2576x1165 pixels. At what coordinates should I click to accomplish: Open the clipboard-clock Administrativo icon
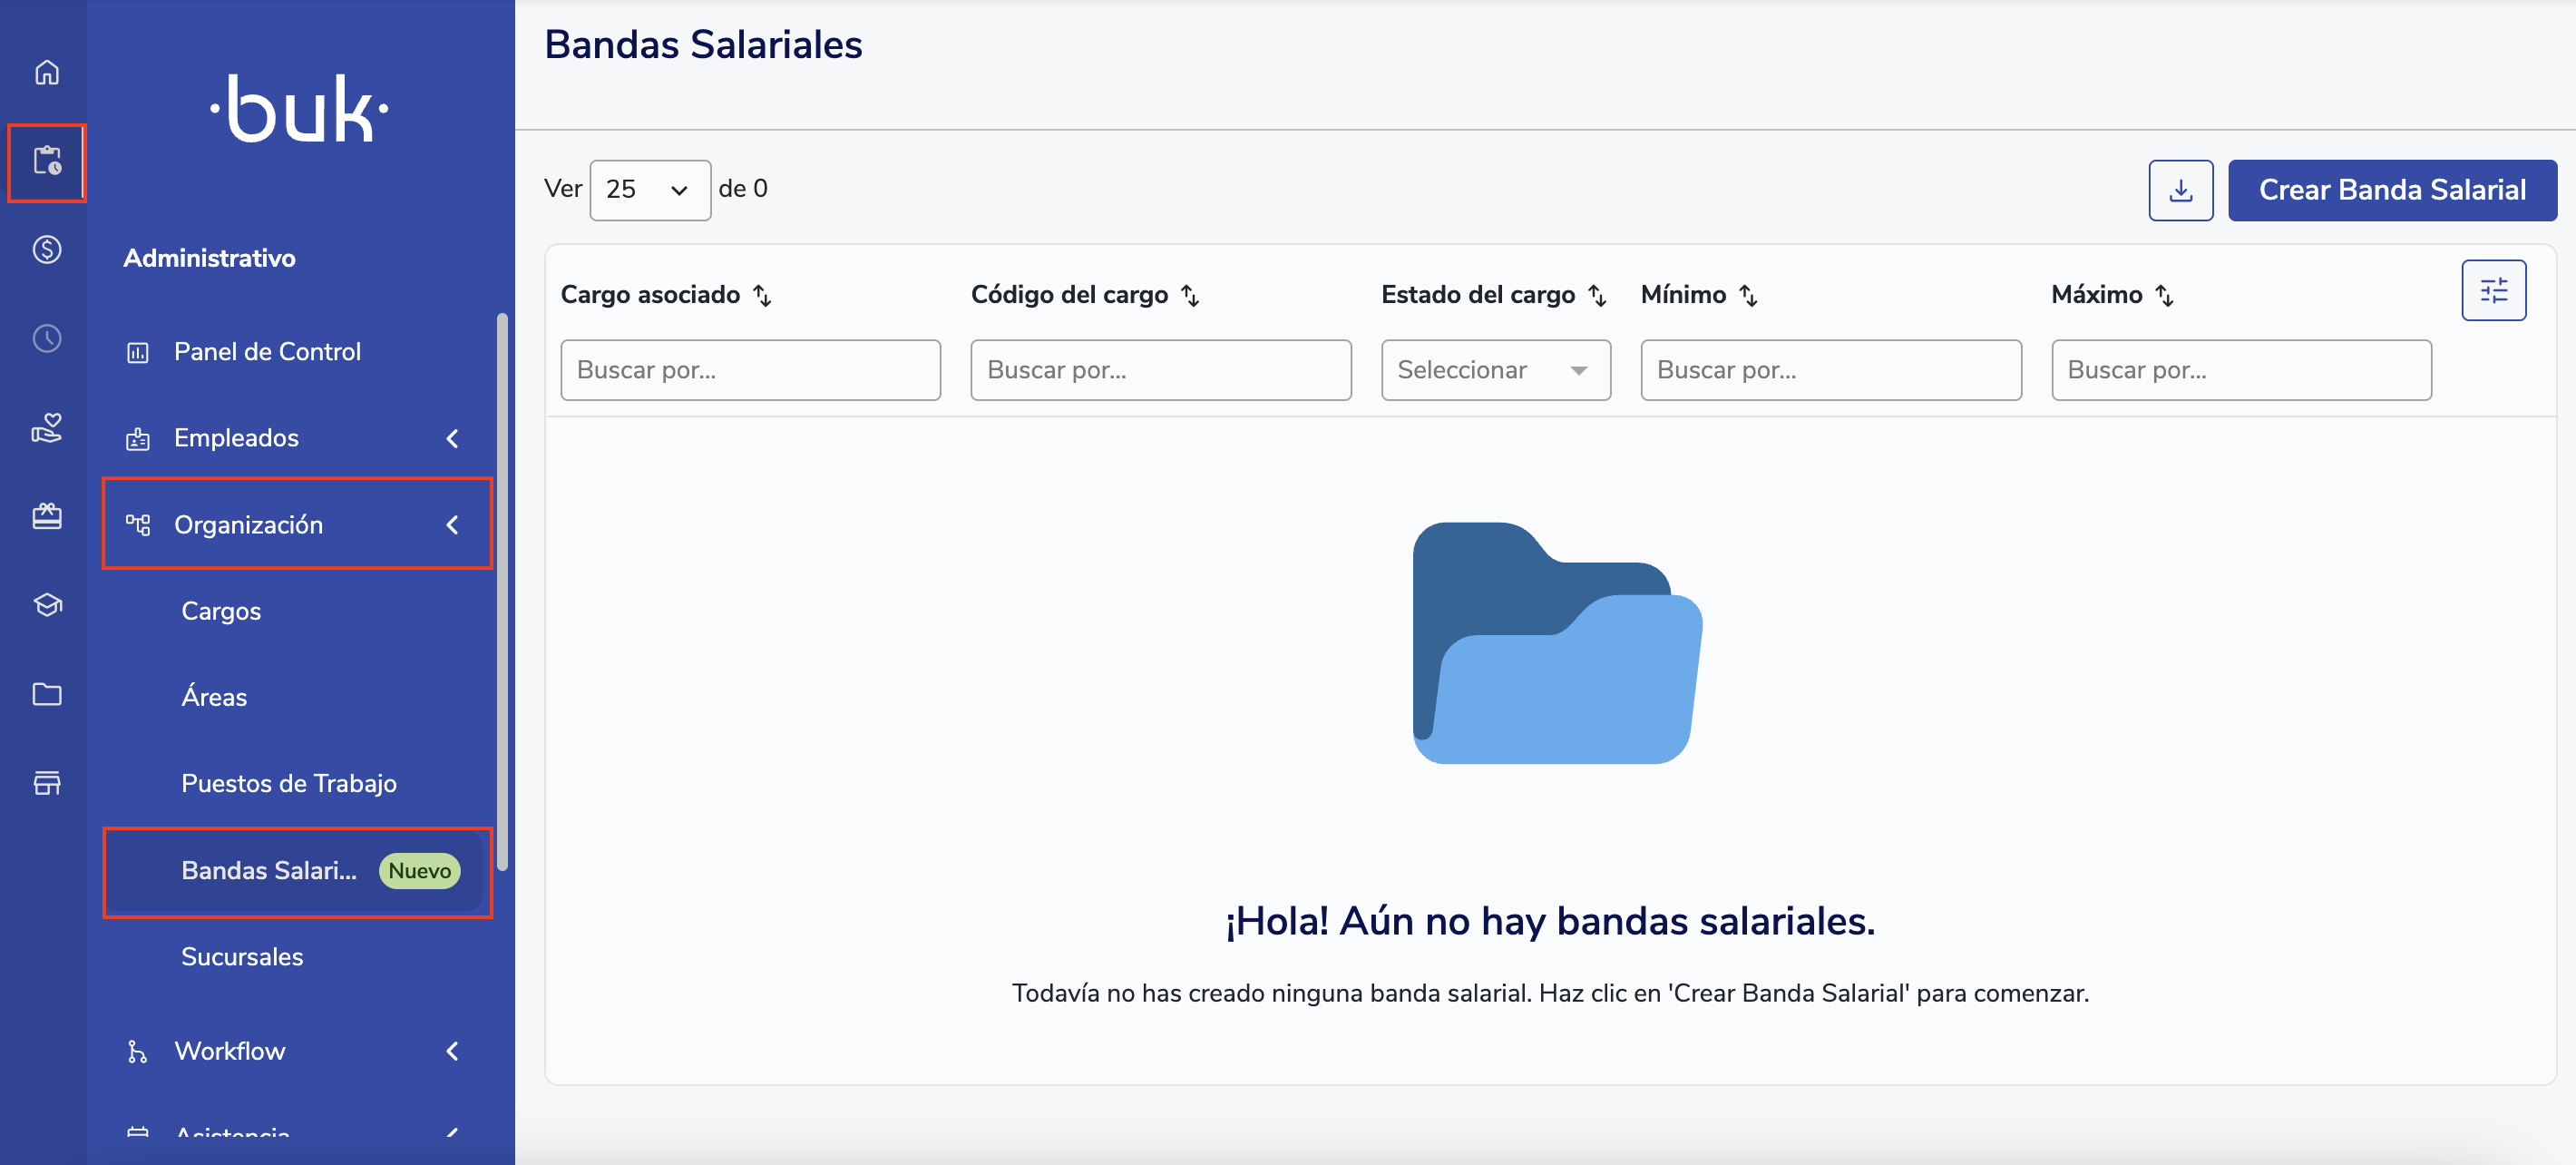click(x=47, y=161)
